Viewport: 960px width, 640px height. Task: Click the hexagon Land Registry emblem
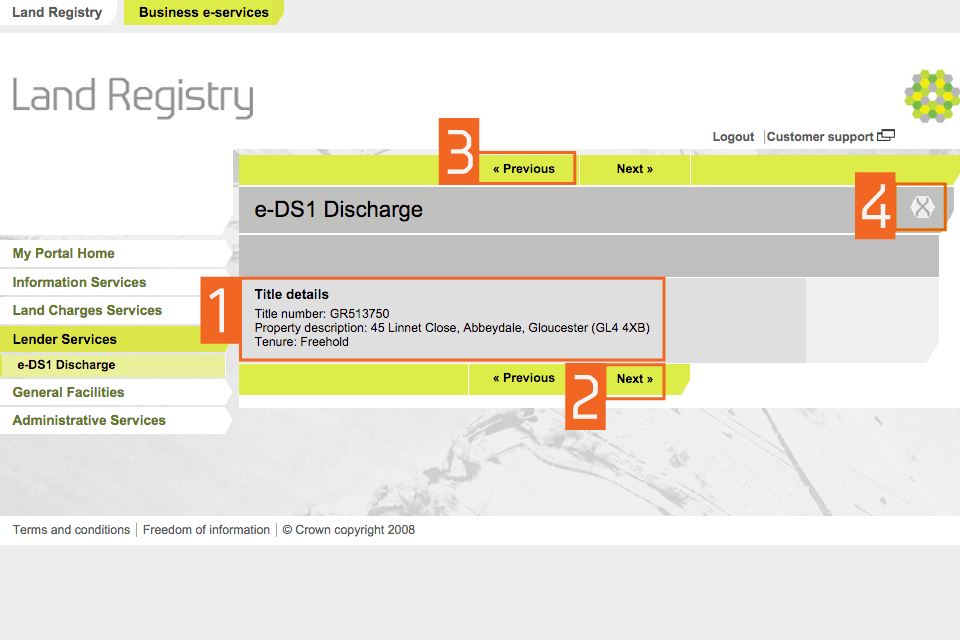click(931, 97)
